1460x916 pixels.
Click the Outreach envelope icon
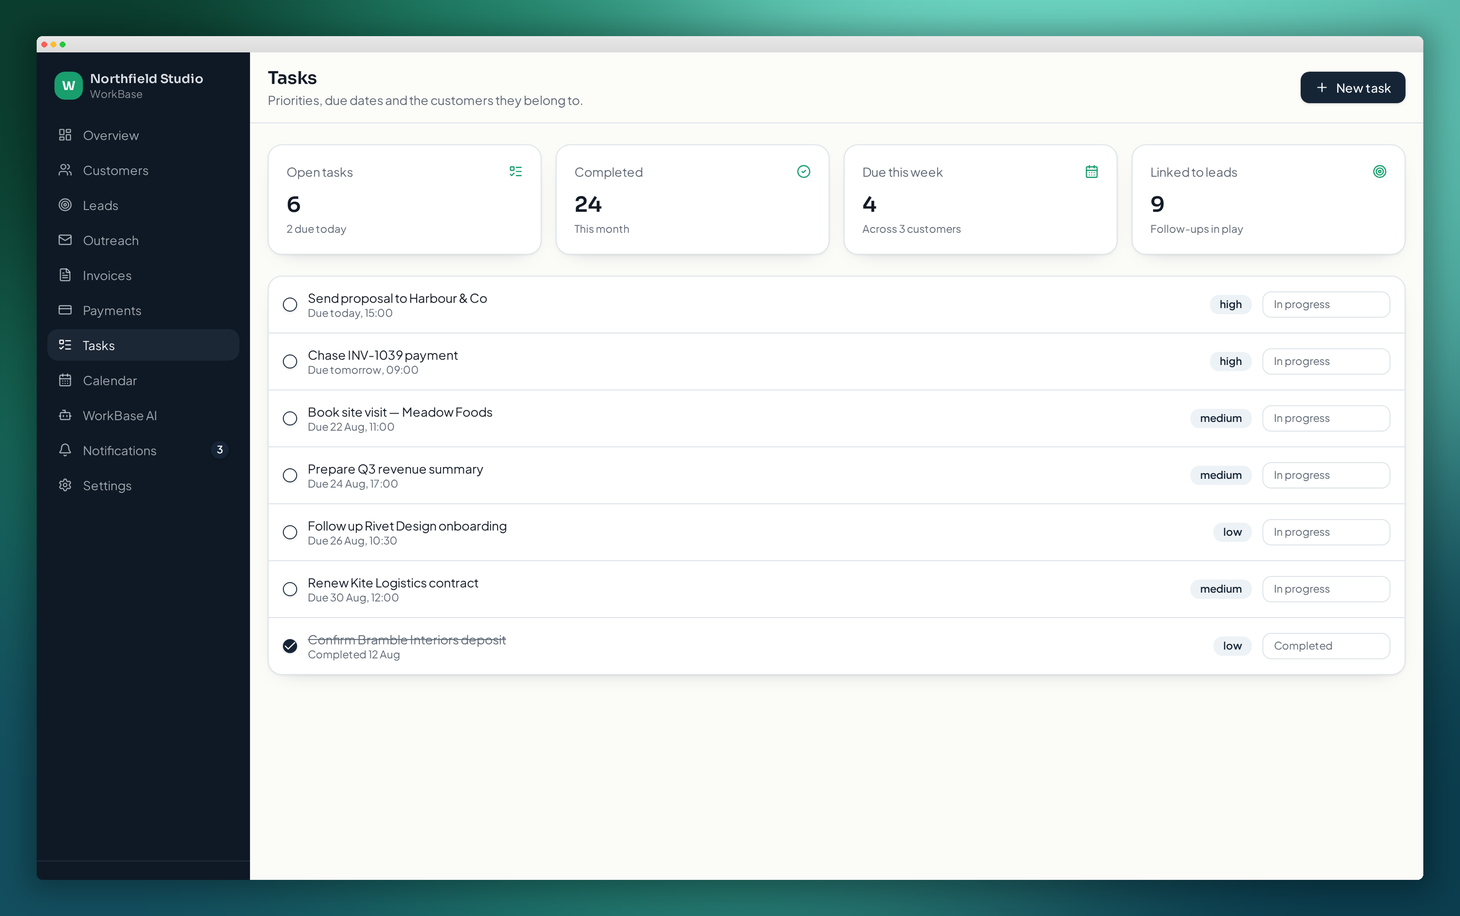click(x=65, y=240)
